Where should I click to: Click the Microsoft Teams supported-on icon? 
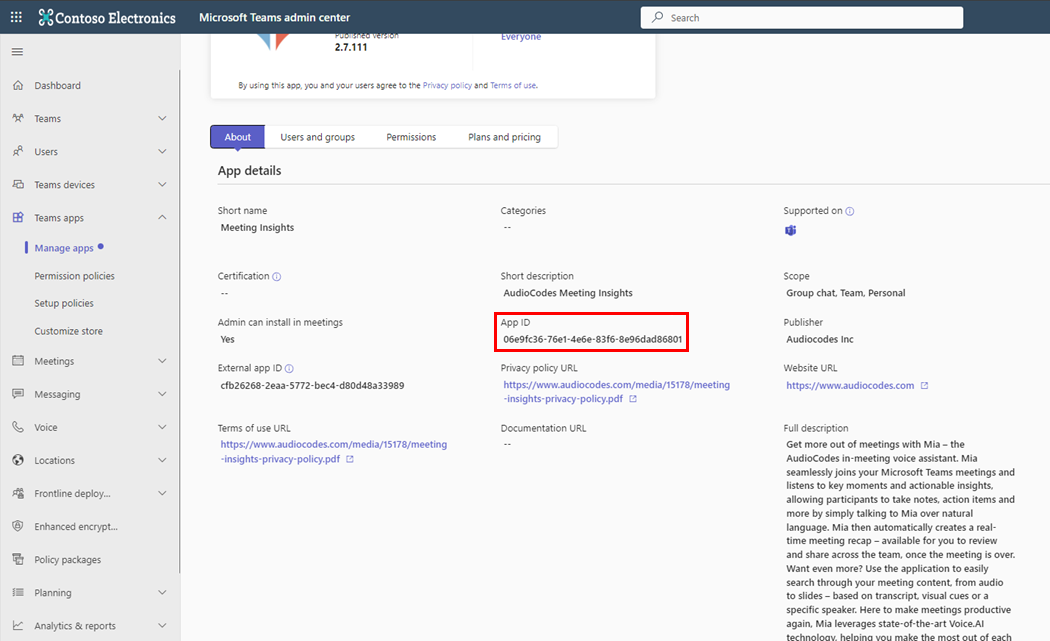point(791,231)
